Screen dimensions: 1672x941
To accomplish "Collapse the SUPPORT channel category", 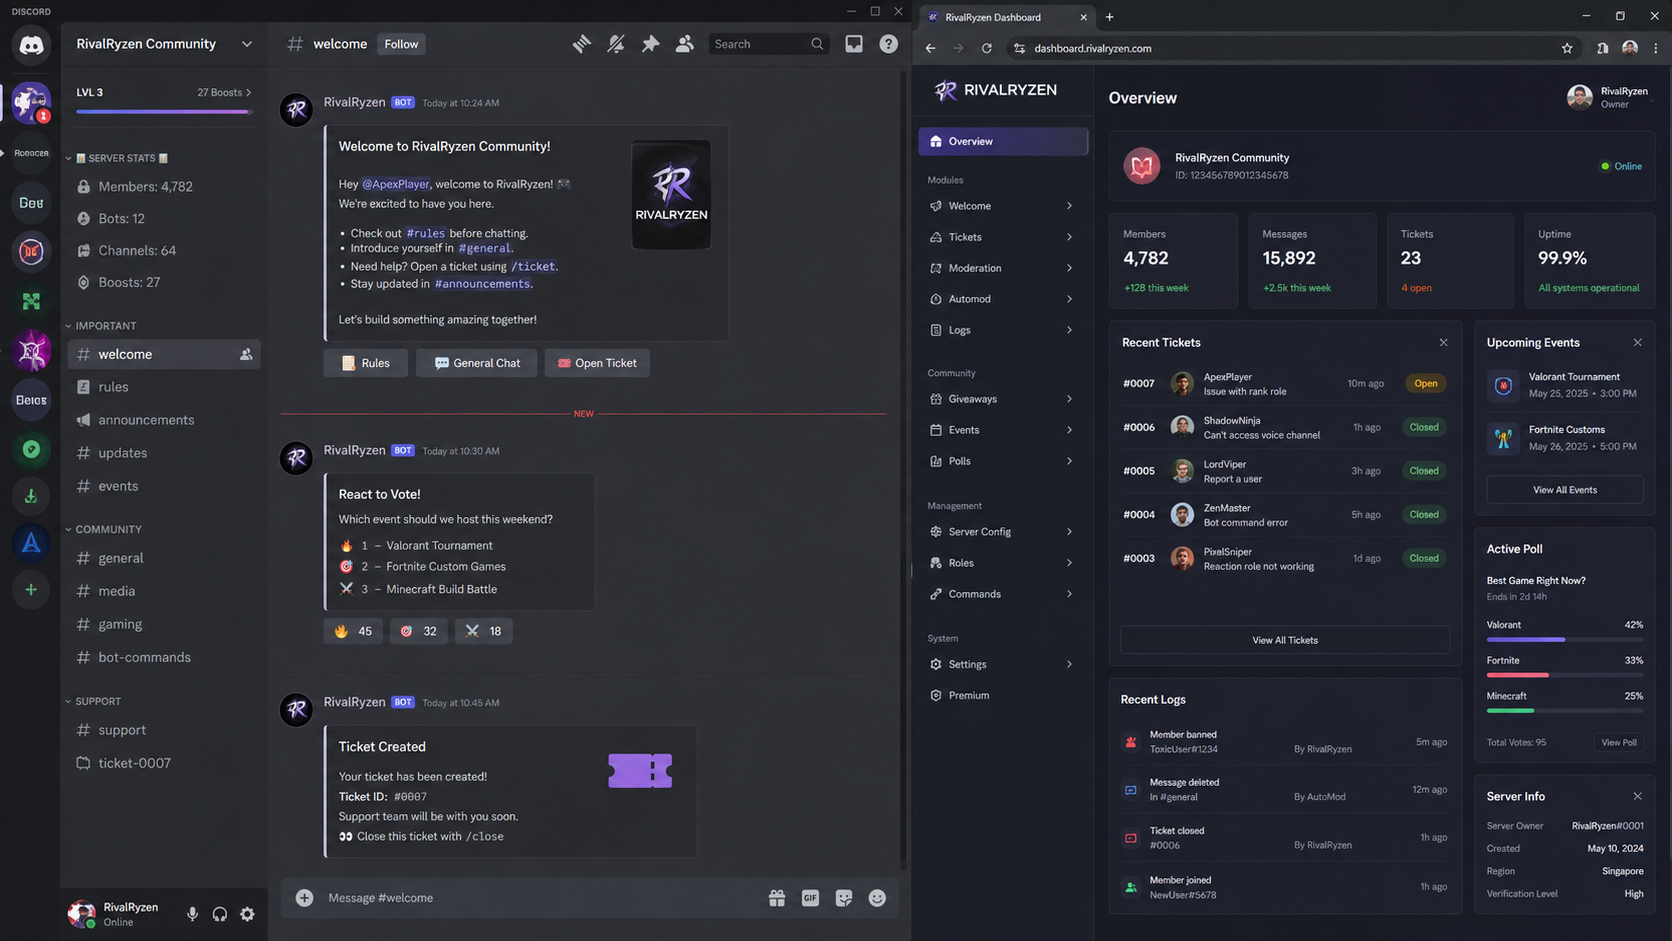I will pos(93,701).
